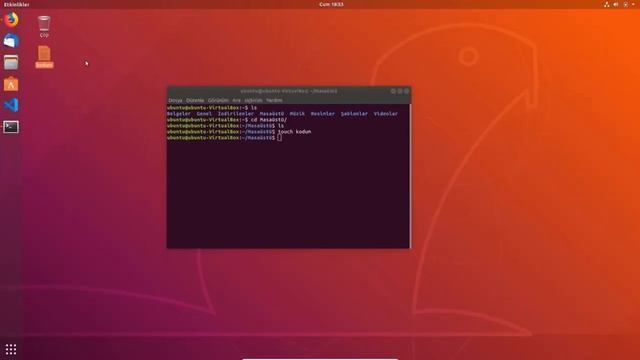Click 'Genel' in the ls output

(204, 114)
